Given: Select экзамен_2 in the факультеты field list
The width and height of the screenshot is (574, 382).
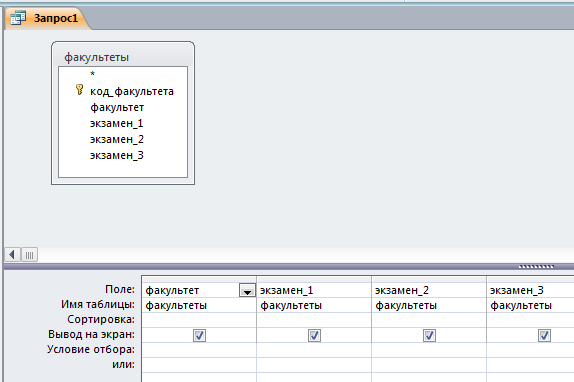Looking at the screenshot, I should 117,139.
